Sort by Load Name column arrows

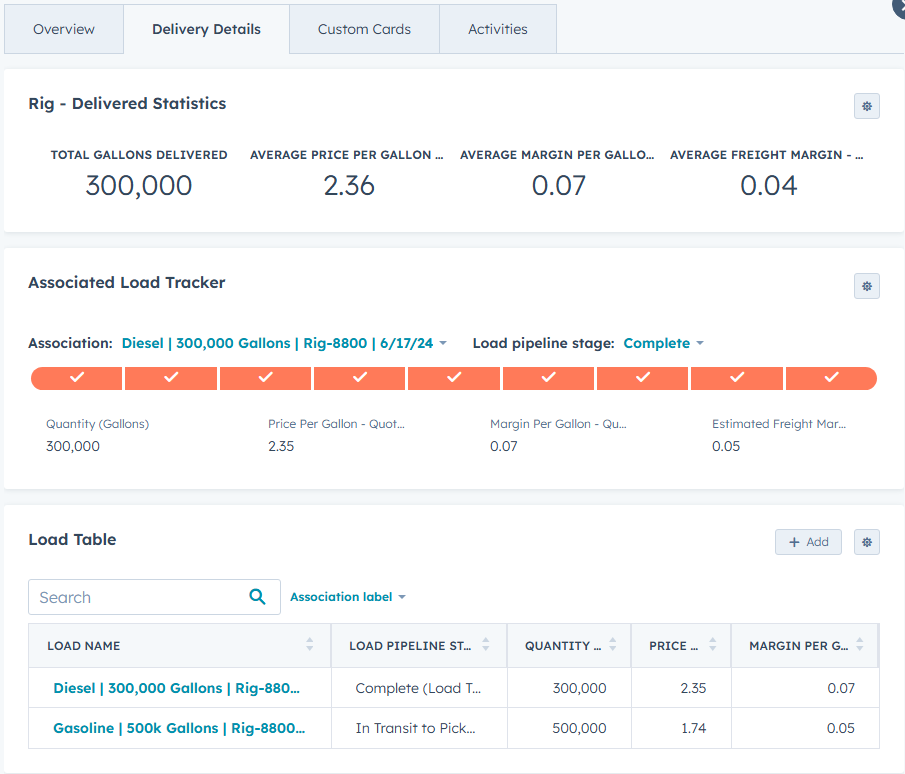click(x=309, y=645)
